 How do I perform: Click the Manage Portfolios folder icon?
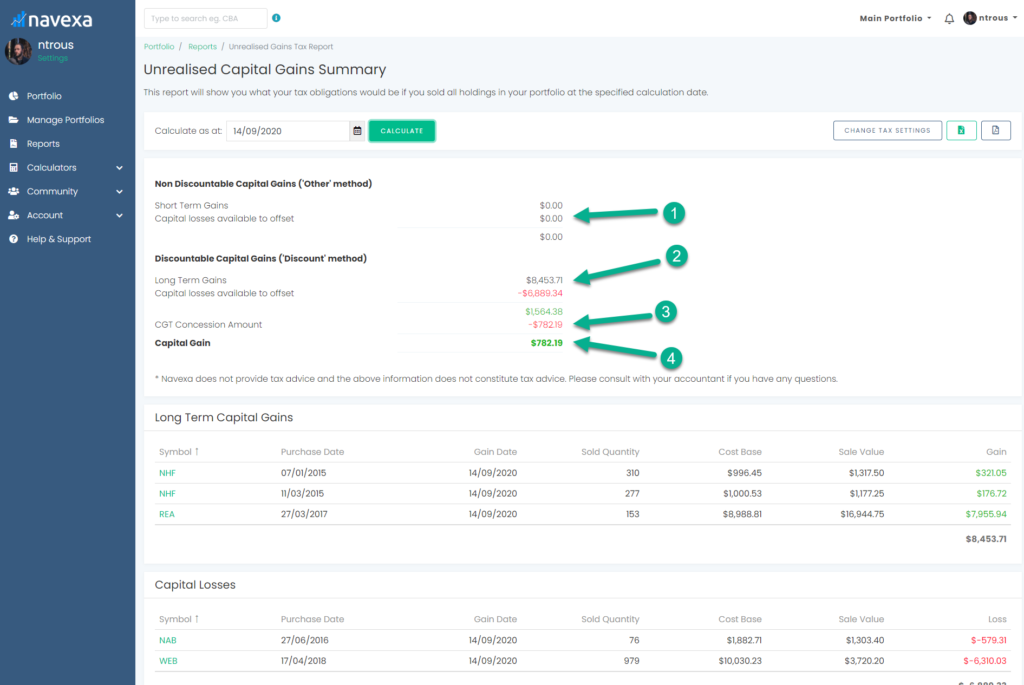(13, 120)
